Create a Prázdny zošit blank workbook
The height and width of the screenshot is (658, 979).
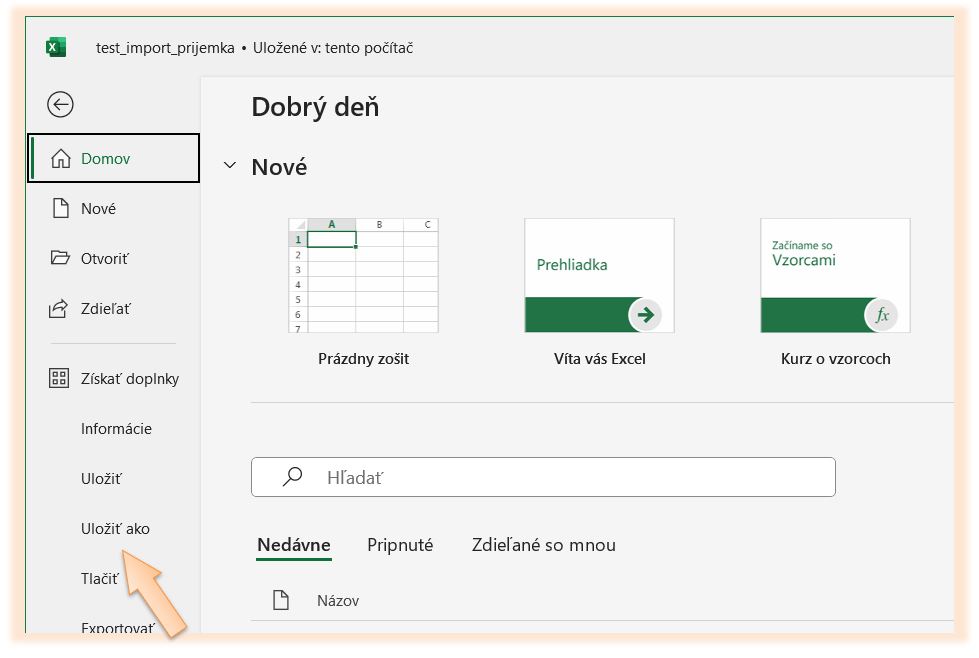(x=363, y=276)
